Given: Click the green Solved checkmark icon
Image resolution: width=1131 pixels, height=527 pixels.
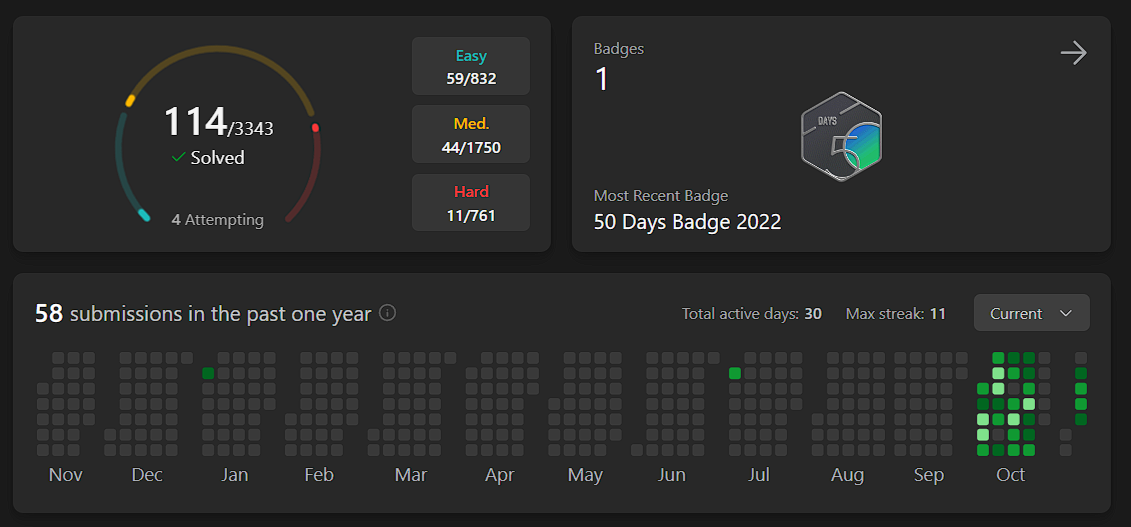Looking at the screenshot, I should click(x=179, y=157).
